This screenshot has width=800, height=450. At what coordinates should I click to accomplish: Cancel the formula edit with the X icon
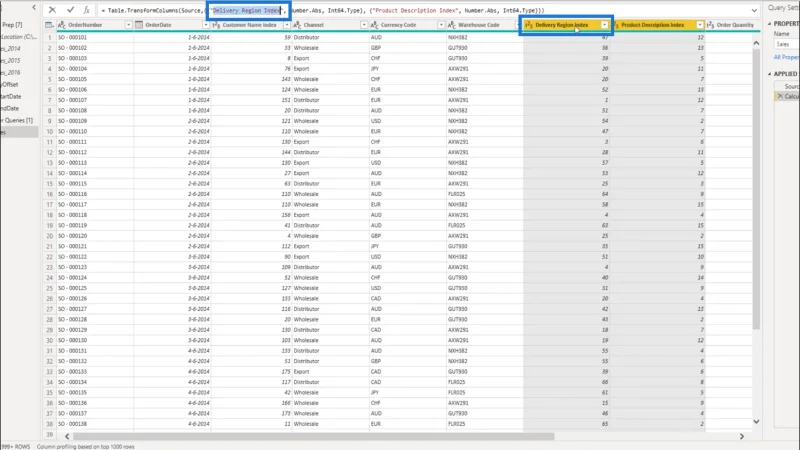[52, 10]
